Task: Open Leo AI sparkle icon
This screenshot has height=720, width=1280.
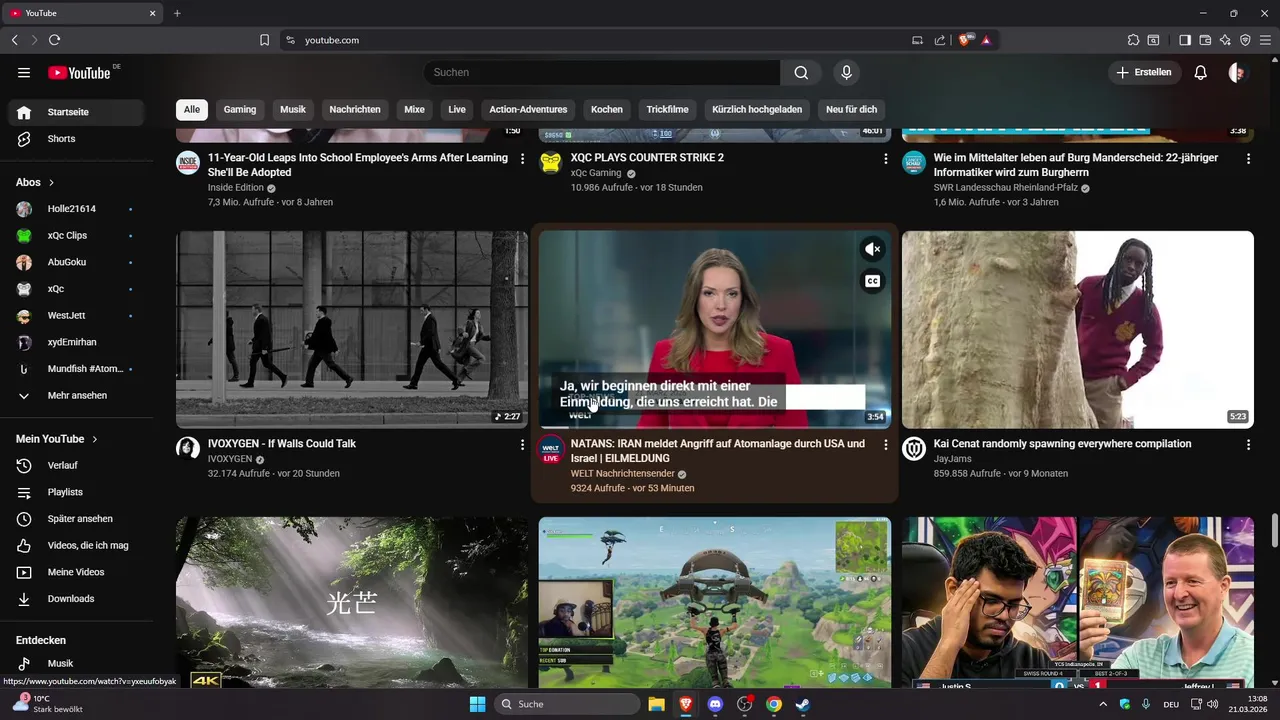Action: tap(1225, 40)
